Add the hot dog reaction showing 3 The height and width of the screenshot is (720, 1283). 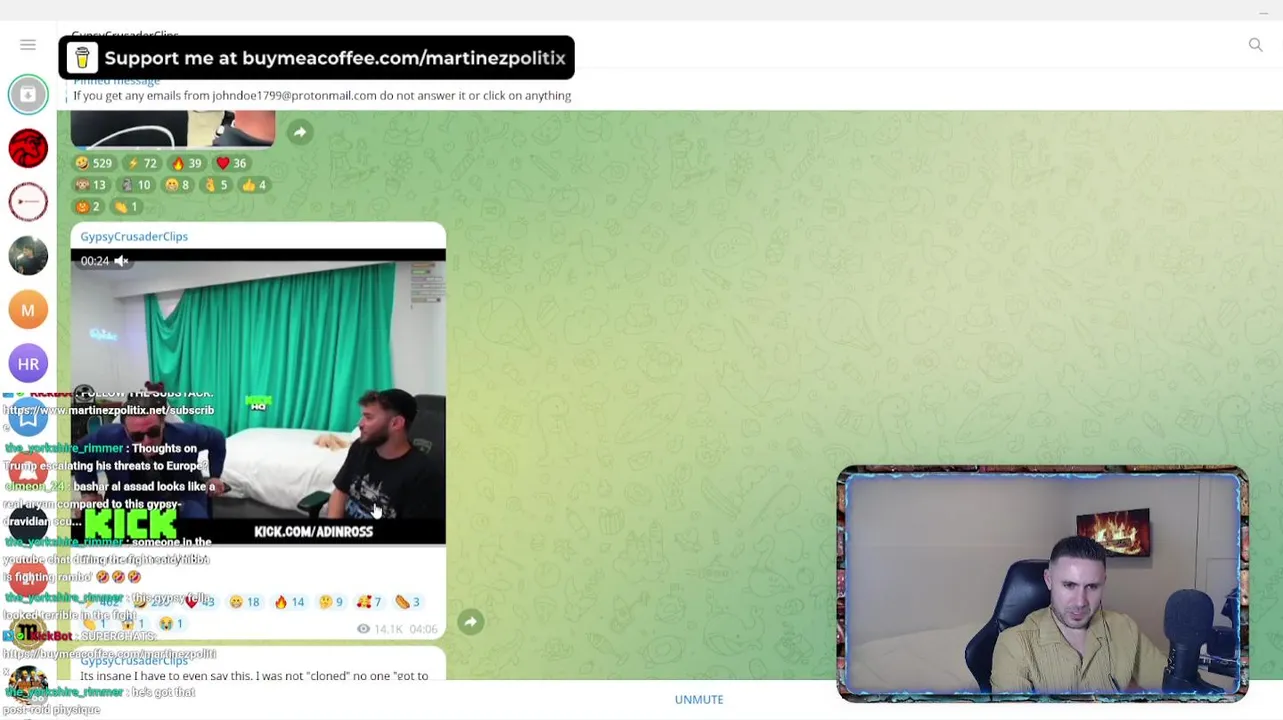407,602
